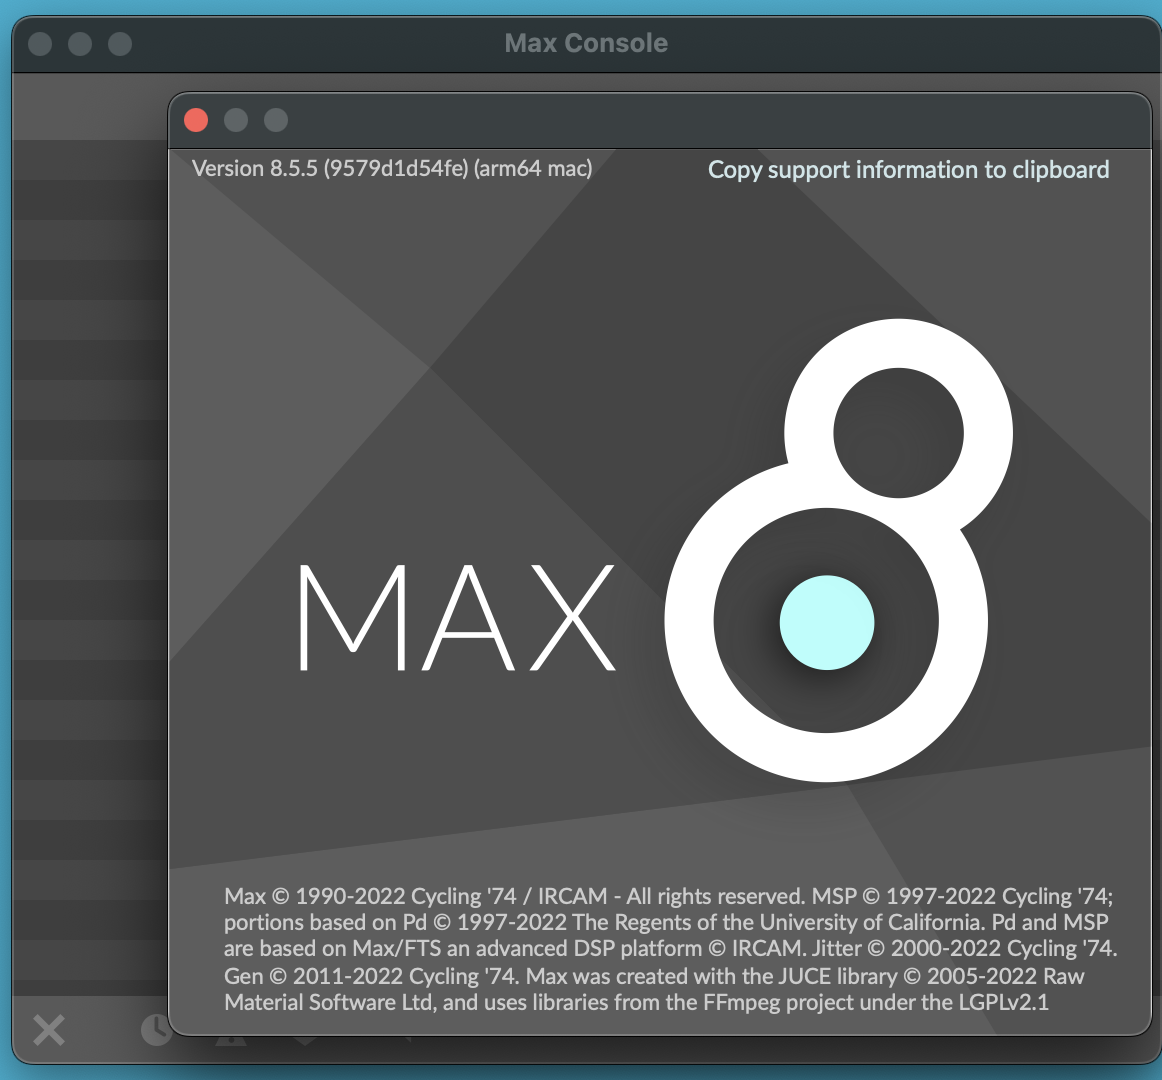Screen dimensions: 1162x1080
Task: Click the copyright text starting 'Max © 1990-2022'
Action: (671, 950)
